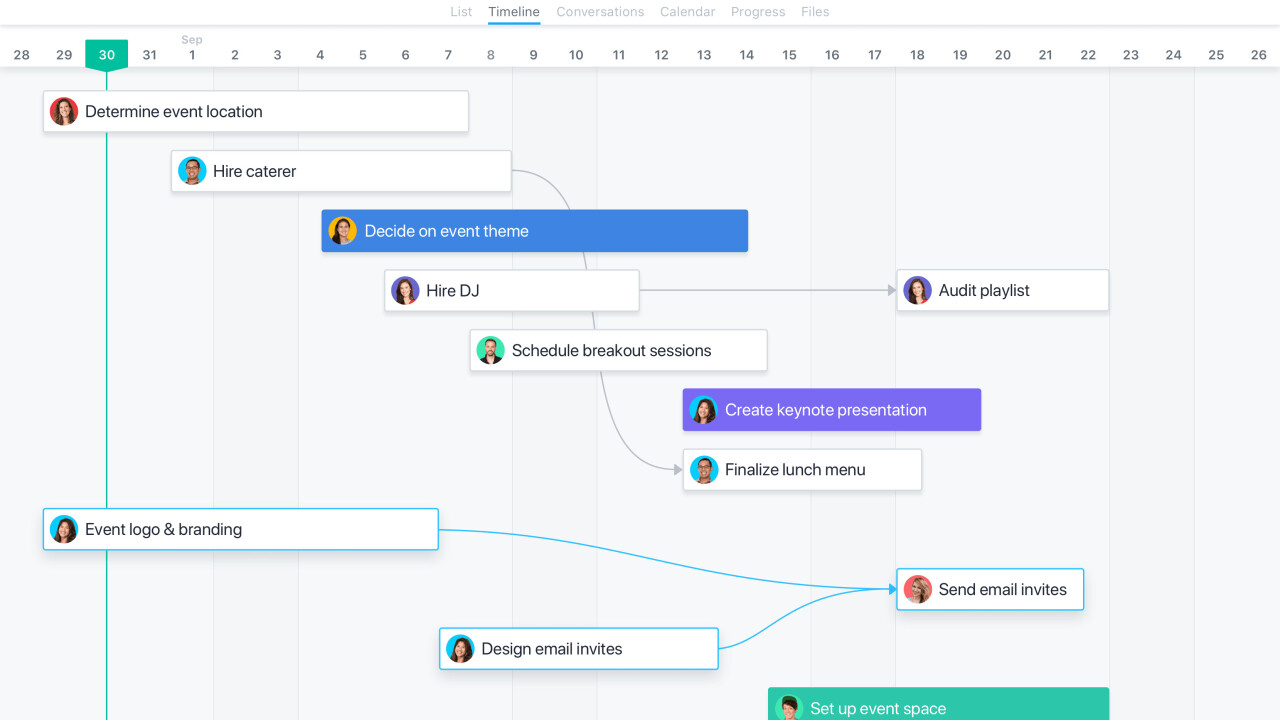Click the avatar on Hire DJ task
This screenshot has height=720, width=1280.
pos(405,291)
